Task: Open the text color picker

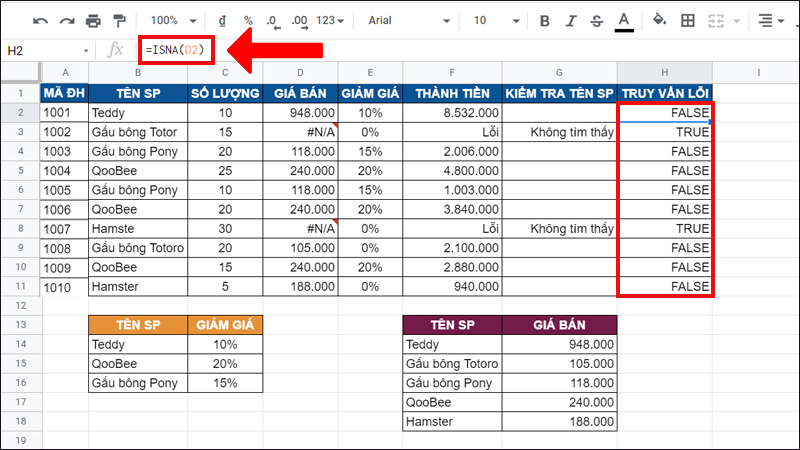Action: [624, 20]
